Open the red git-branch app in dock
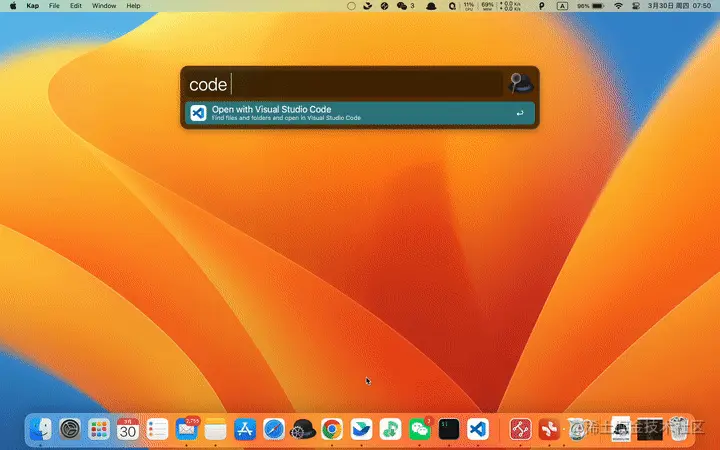This screenshot has width=720, height=450. coord(520,429)
